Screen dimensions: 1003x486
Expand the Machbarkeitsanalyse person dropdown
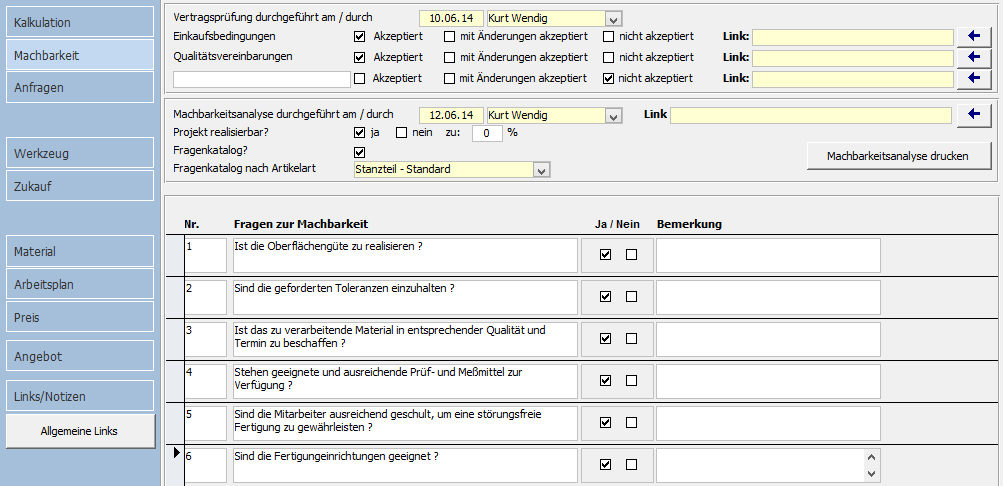(x=614, y=116)
